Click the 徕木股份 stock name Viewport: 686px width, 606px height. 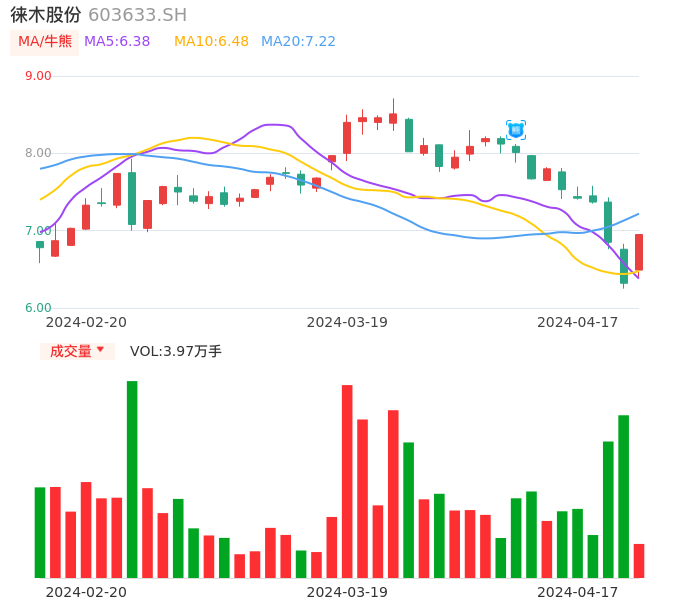pos(46,15)
